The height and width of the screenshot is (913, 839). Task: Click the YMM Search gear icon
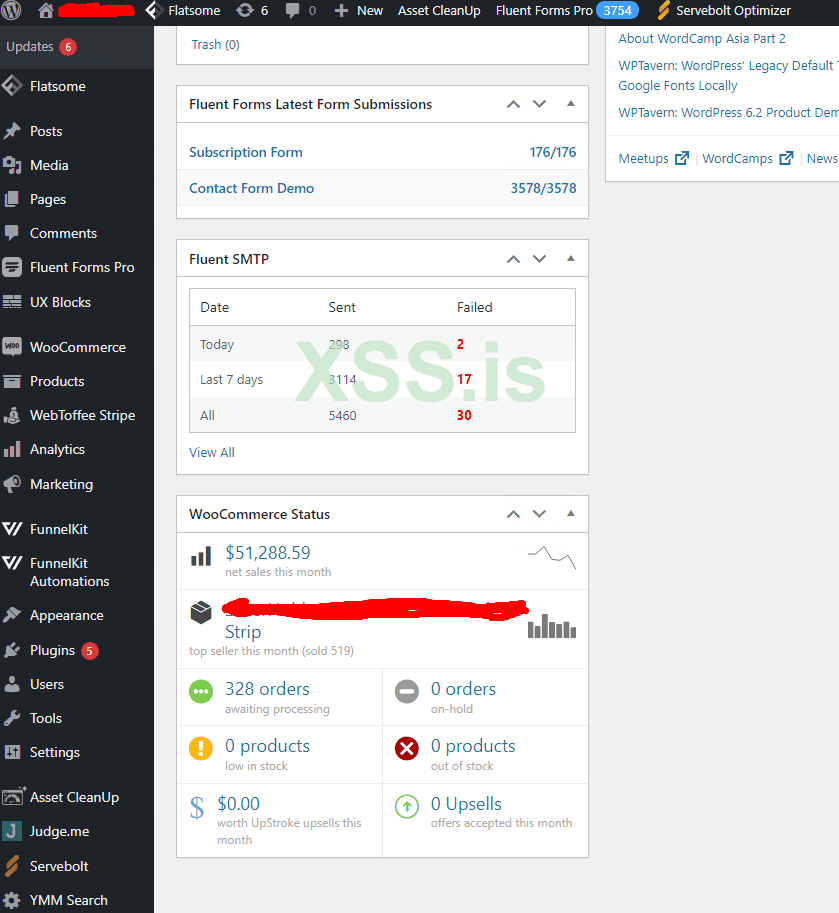click(12, 900)
